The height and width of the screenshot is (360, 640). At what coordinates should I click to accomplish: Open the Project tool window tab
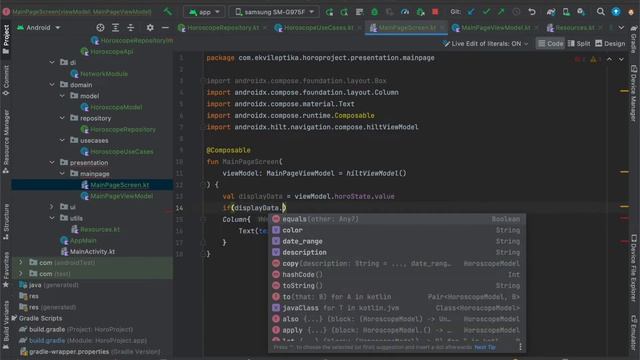click(x=6, y=39)
